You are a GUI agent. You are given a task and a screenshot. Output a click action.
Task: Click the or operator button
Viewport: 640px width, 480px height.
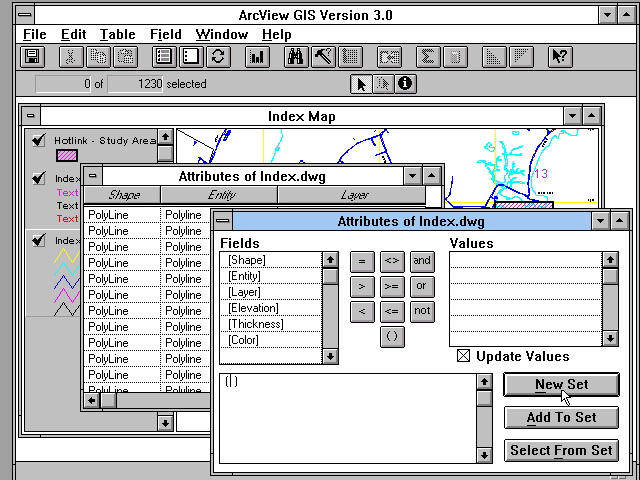coord(422,287)
